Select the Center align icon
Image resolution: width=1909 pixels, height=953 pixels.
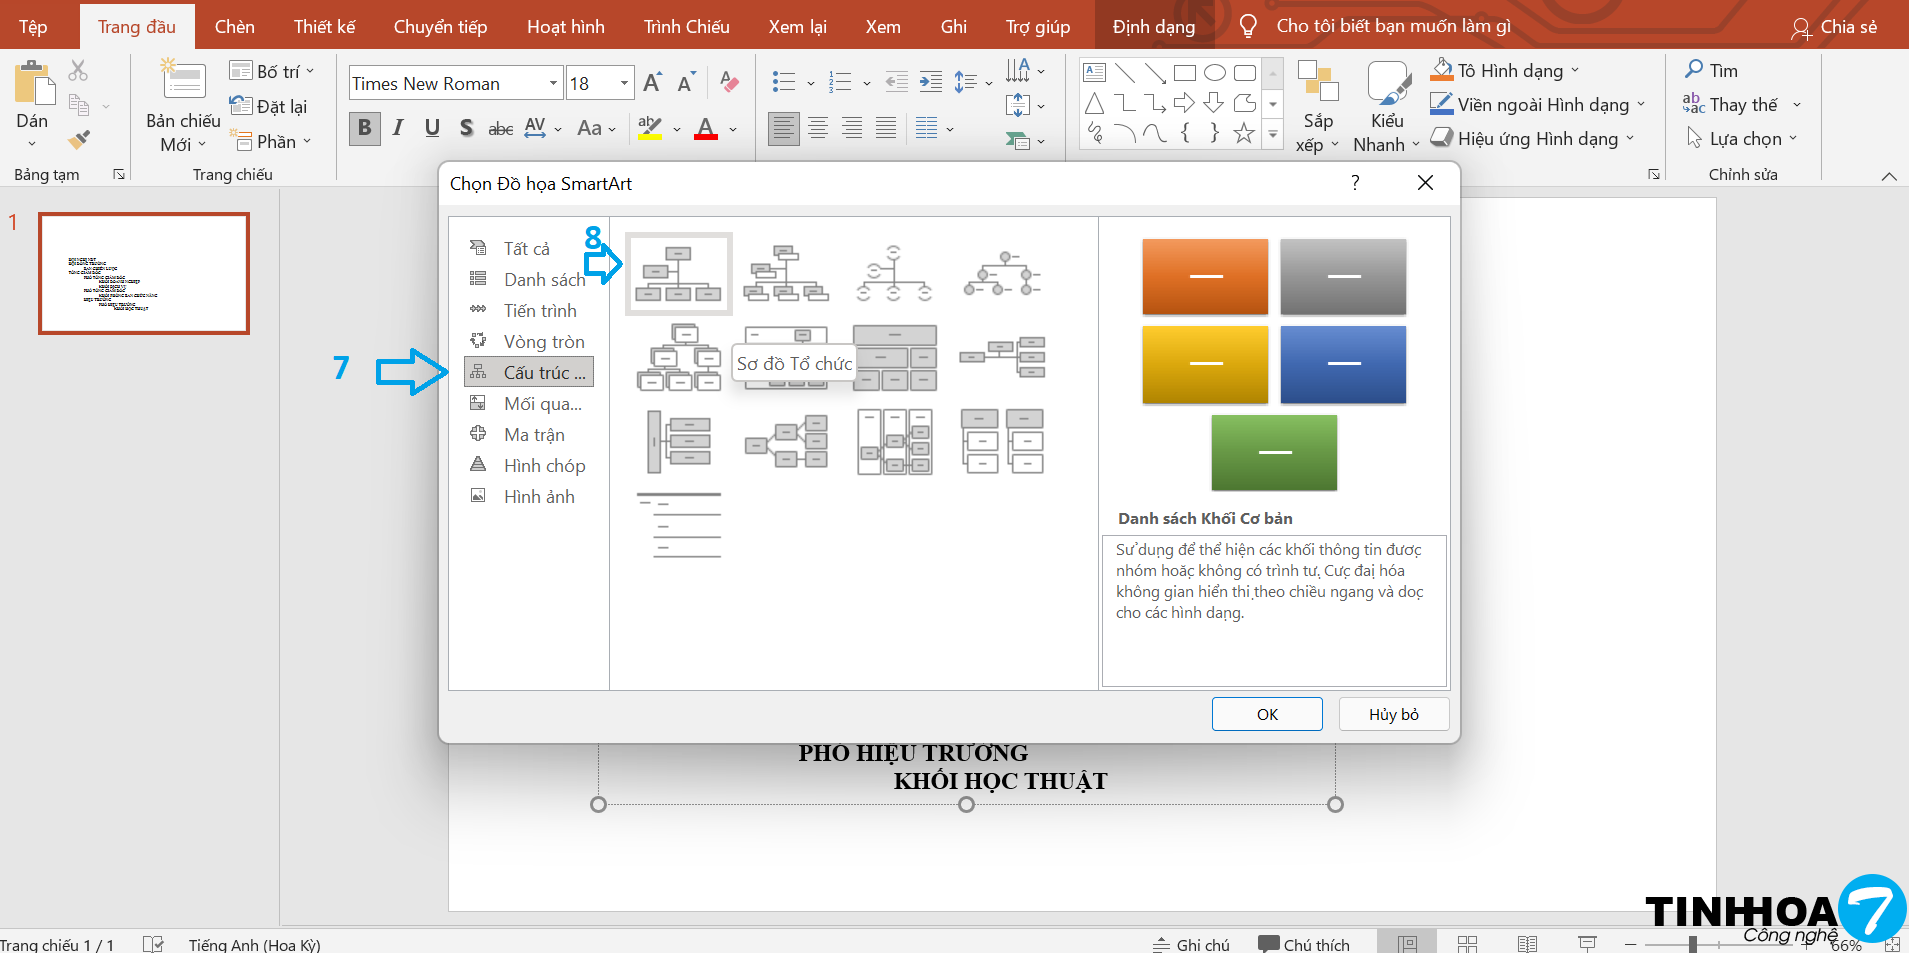click(x=818, y=128)
